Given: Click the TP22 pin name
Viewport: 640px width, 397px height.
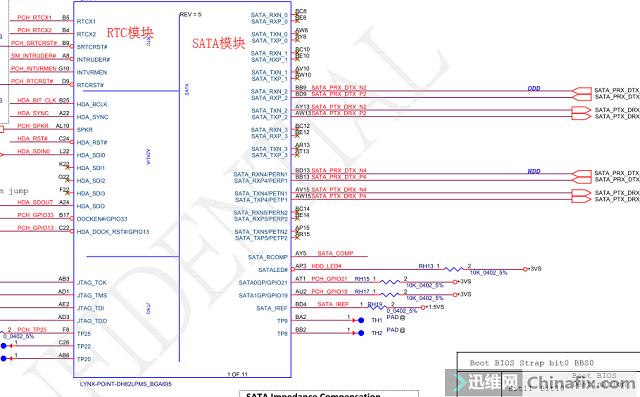Looking at the screenshot, I should point(84,346).
